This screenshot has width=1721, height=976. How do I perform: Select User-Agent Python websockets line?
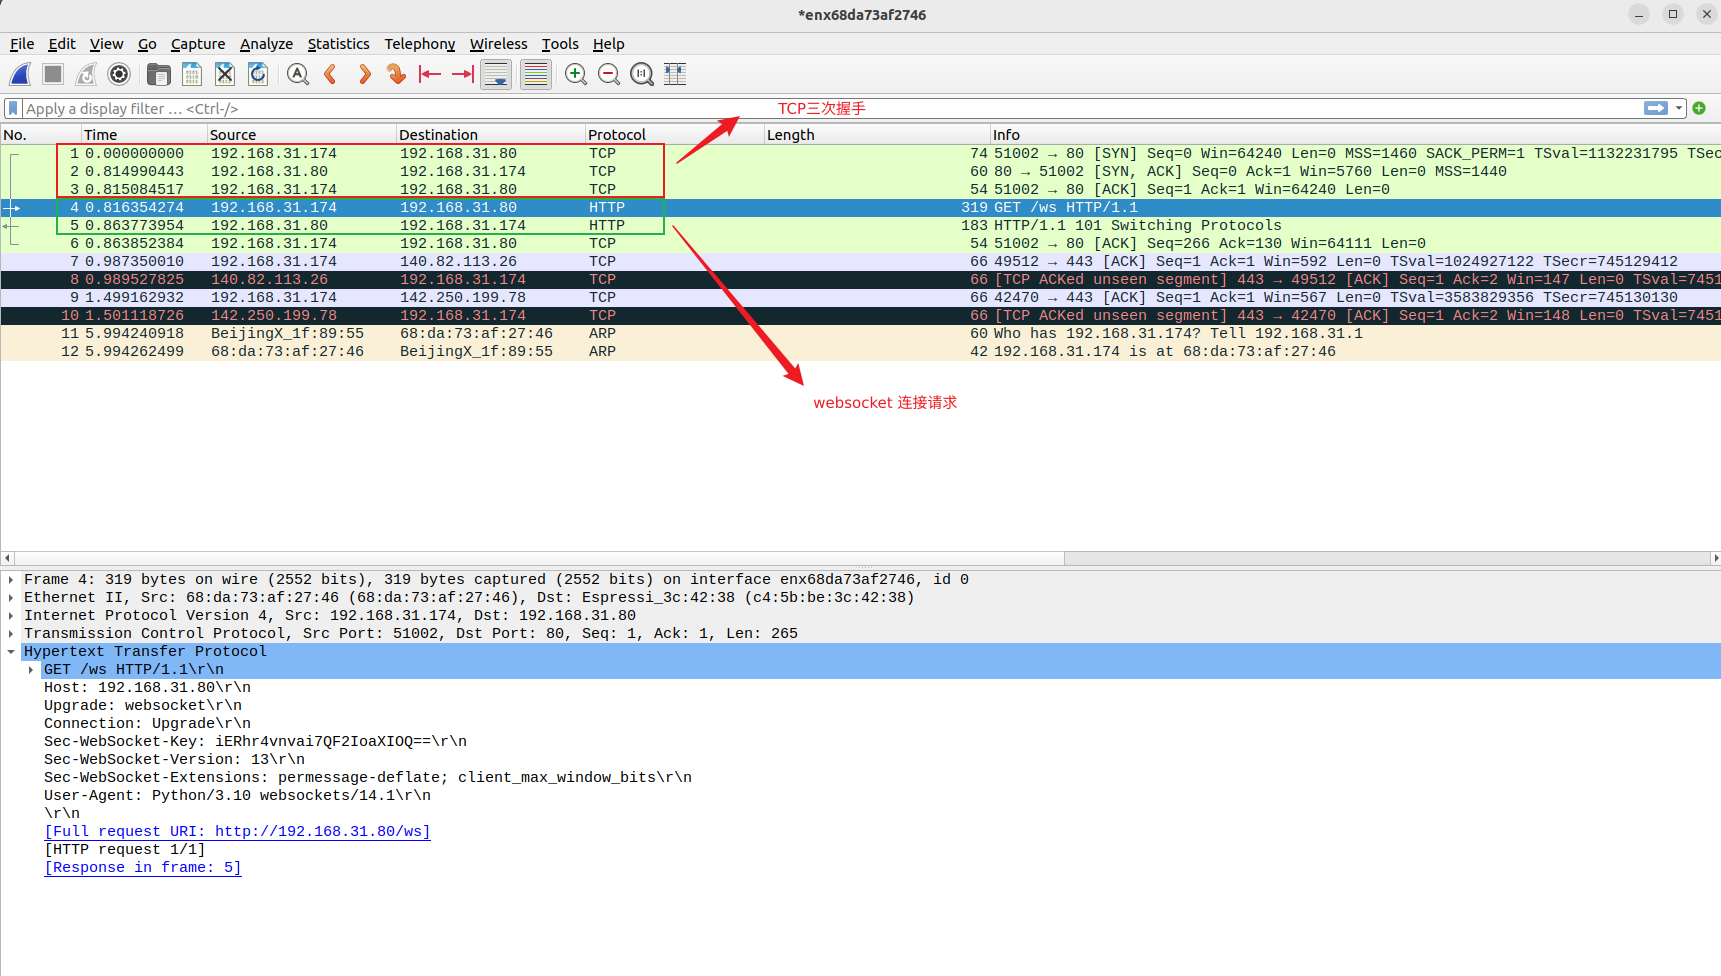tap(237, 796)
